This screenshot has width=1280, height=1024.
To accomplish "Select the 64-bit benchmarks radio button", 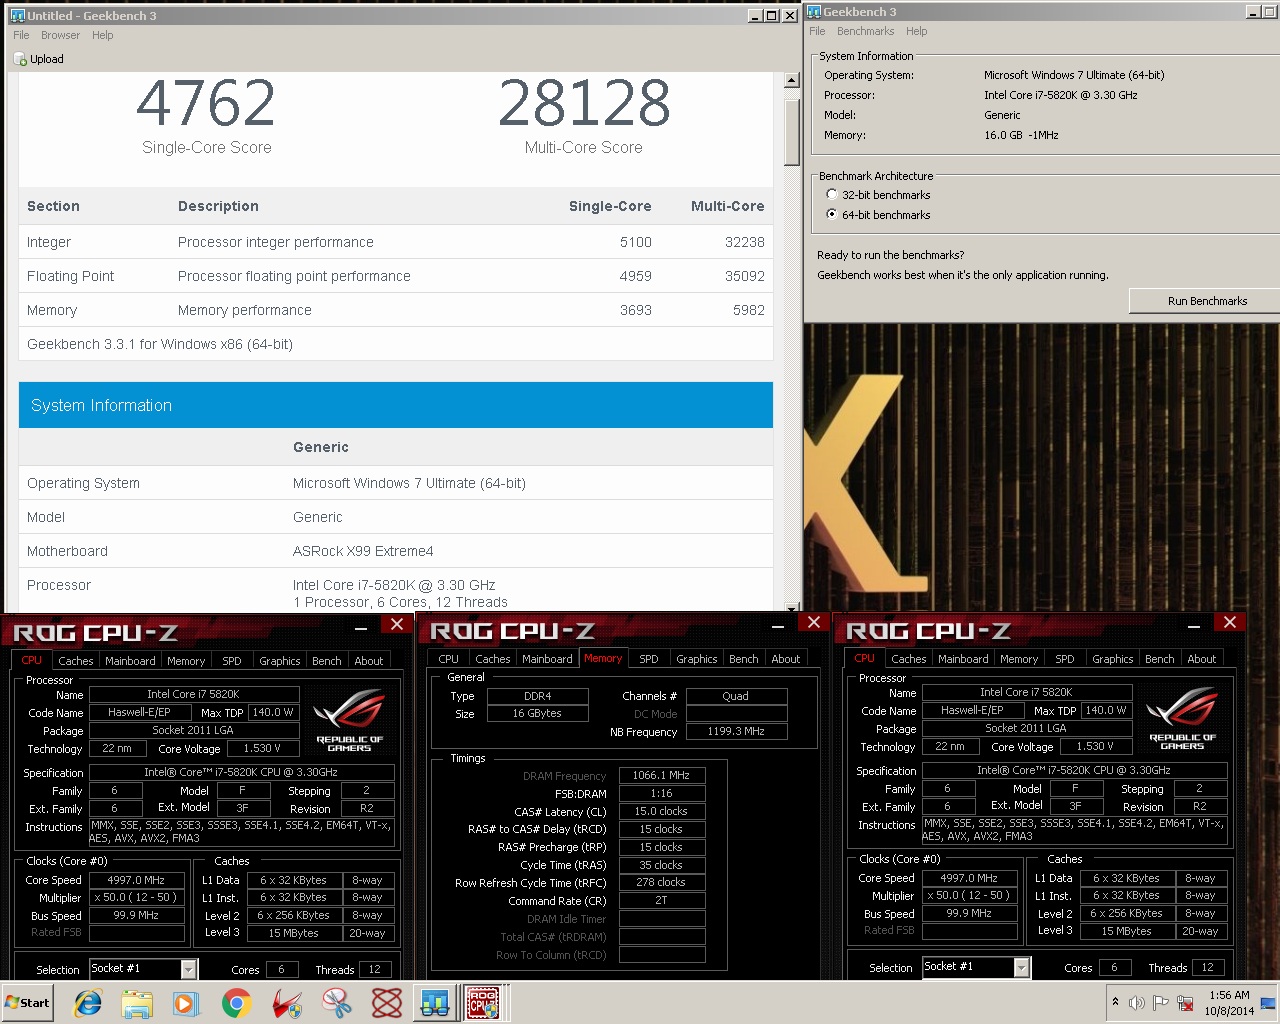I will pos(831,215).
